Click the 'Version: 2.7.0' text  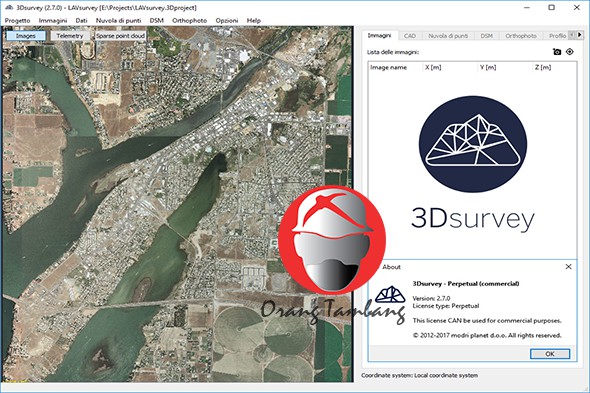pos(431,298)
